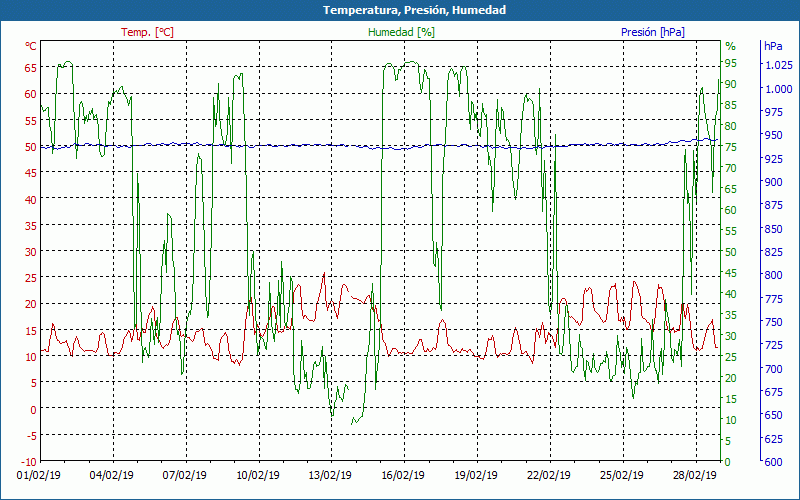
Task: Click the green 75 on humidity axis
Action: [x=731, y=147]
